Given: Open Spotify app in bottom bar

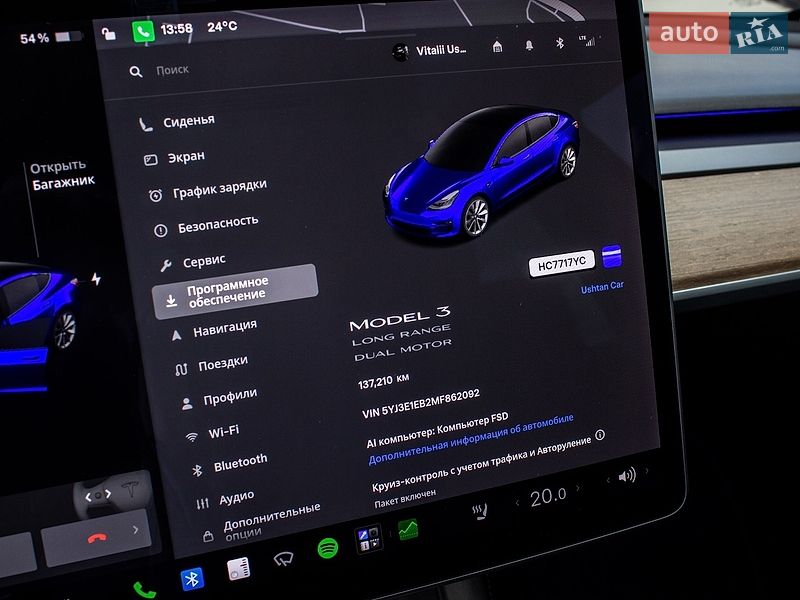Looking at the screenshot, I should click(328, 548).
